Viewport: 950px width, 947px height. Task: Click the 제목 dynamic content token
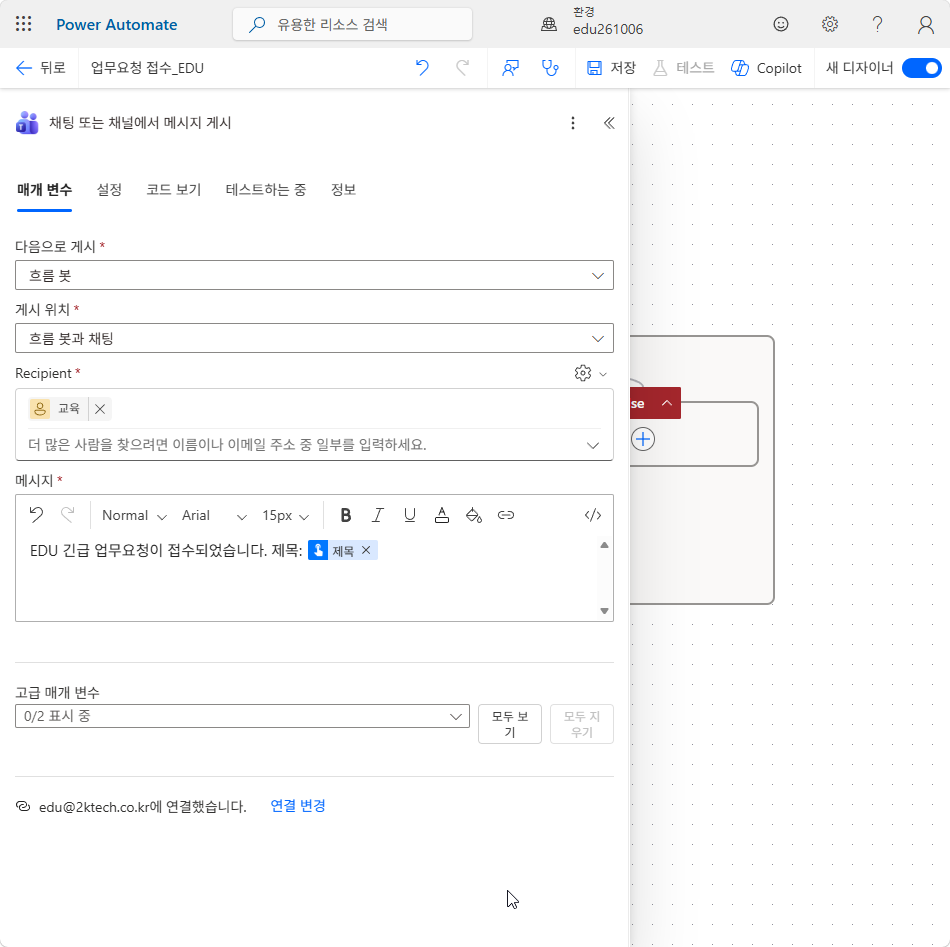tap(343, 551)
